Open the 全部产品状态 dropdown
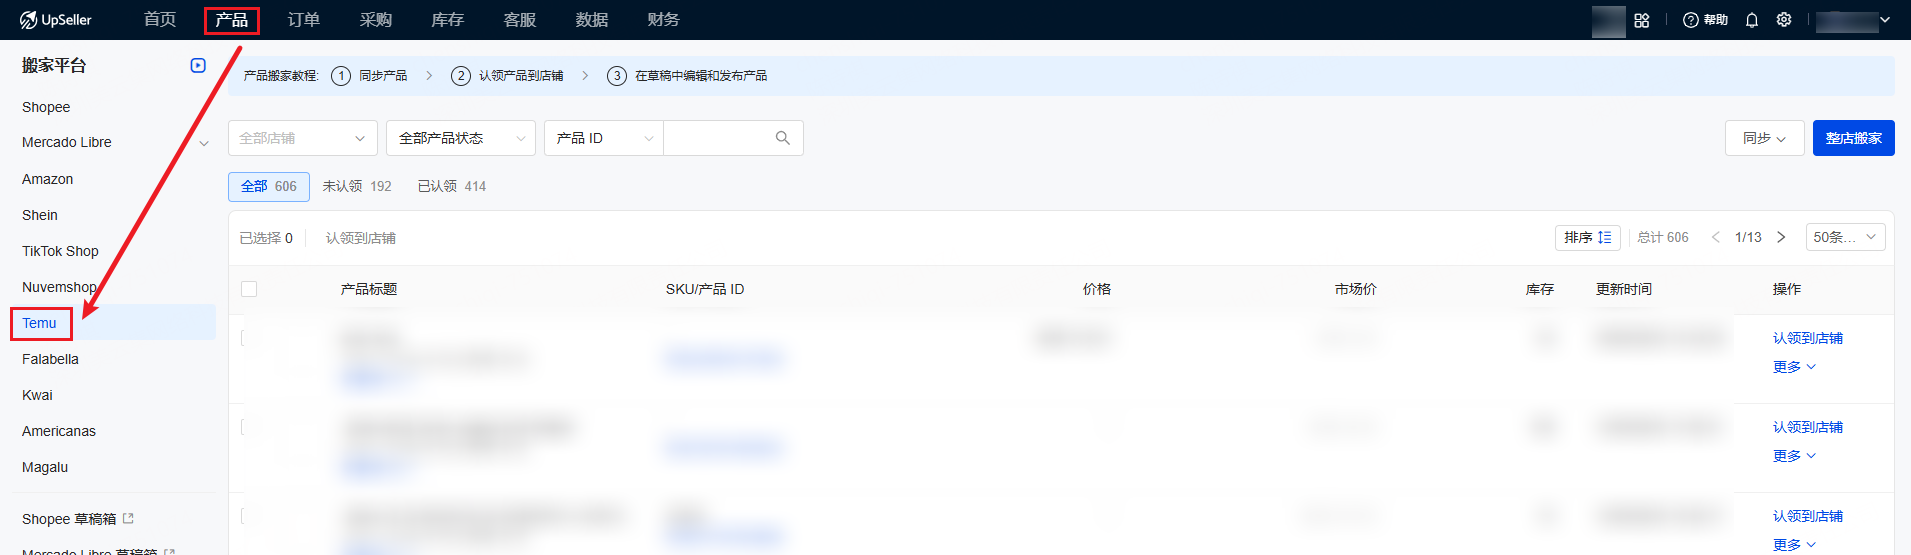The width and height of the screenshot is (1911, 555). 461,138
